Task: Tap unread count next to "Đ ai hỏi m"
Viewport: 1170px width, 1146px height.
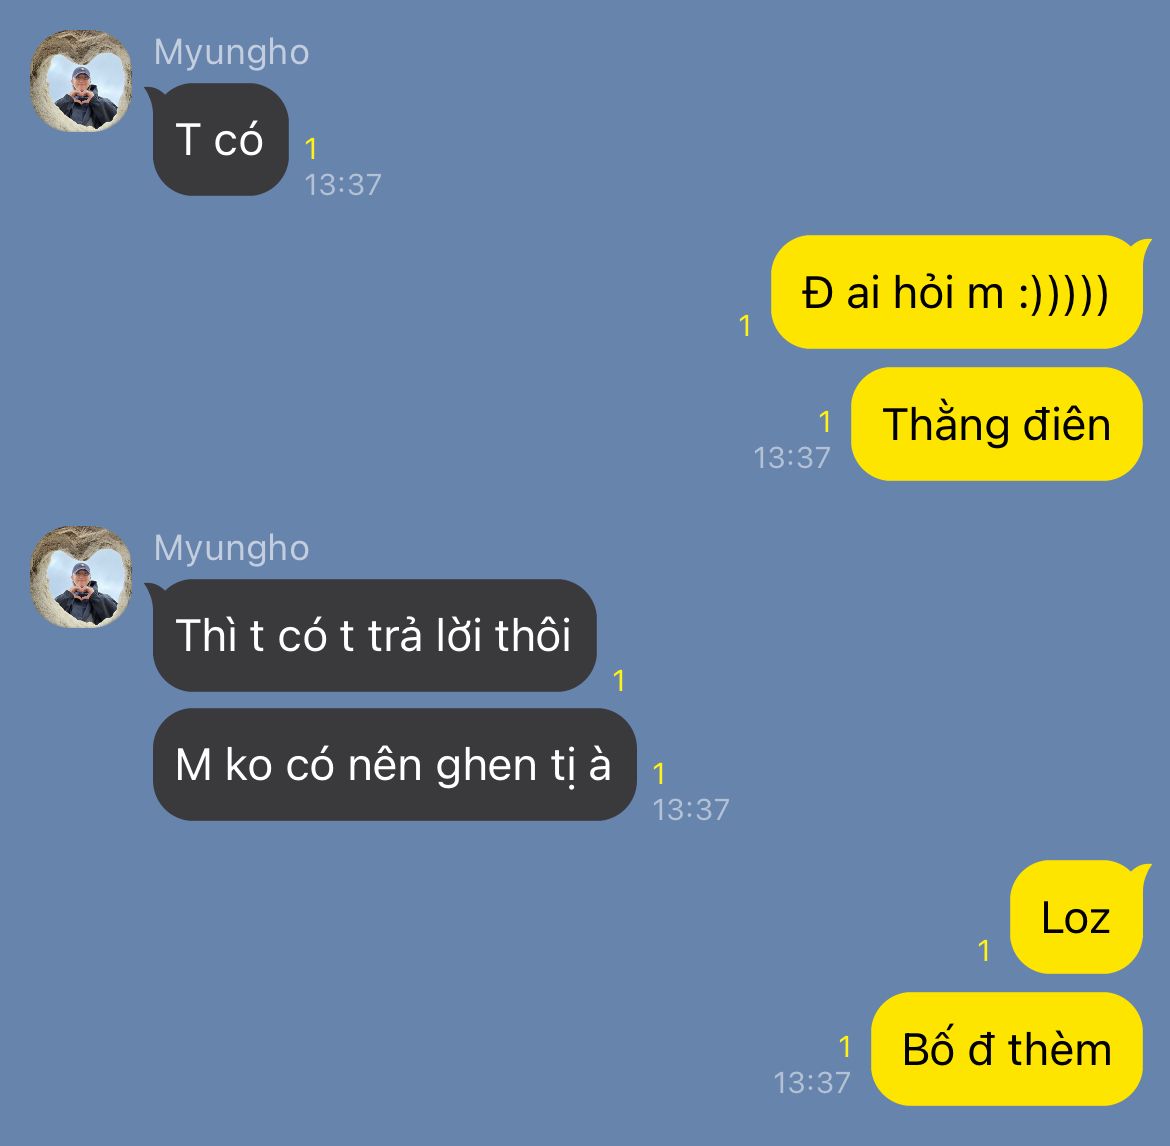Action: pos(744,325)
